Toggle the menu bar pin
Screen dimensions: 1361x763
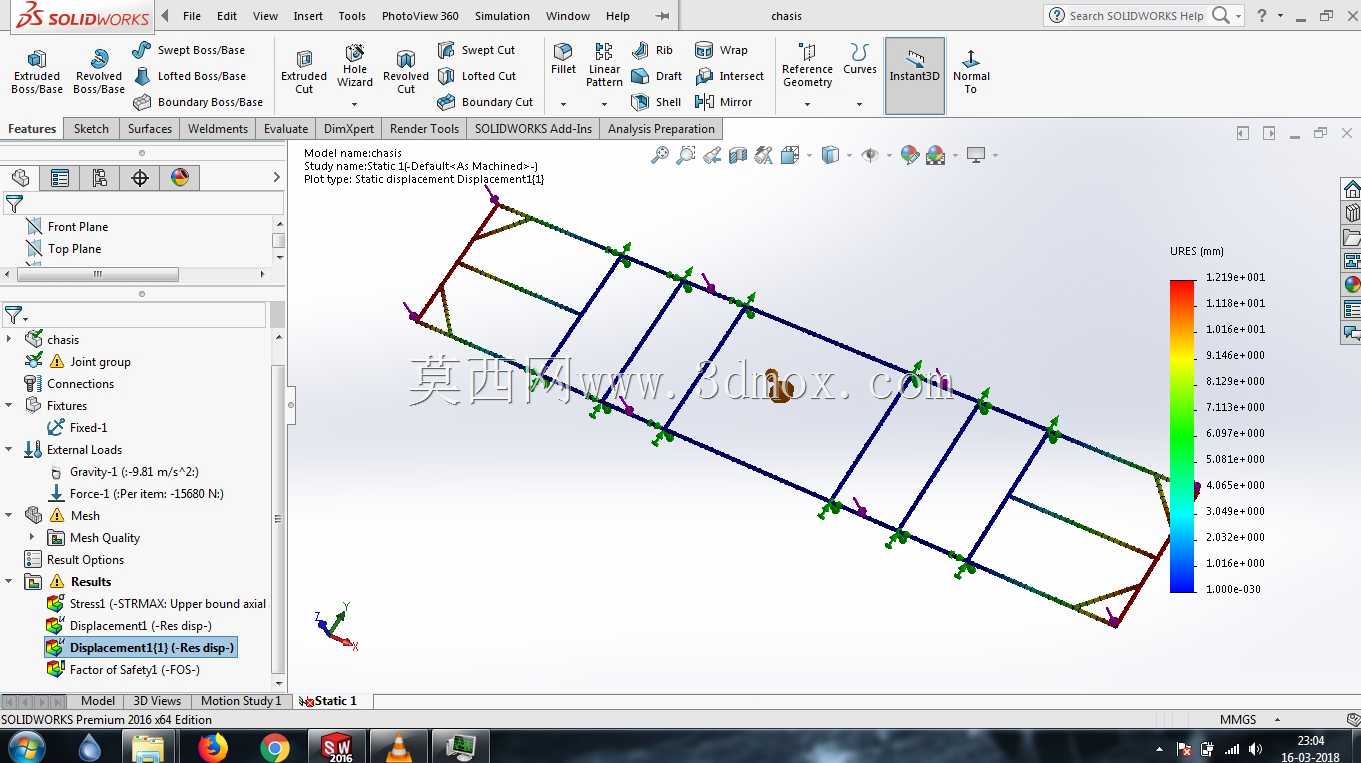662,16
